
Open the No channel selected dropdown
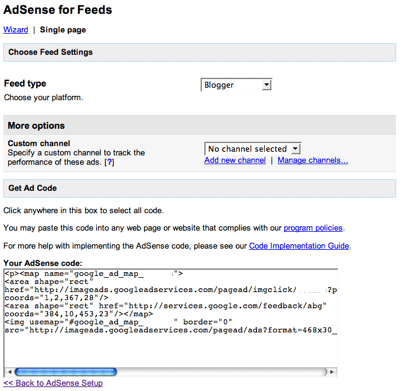[x=252, y=149]
